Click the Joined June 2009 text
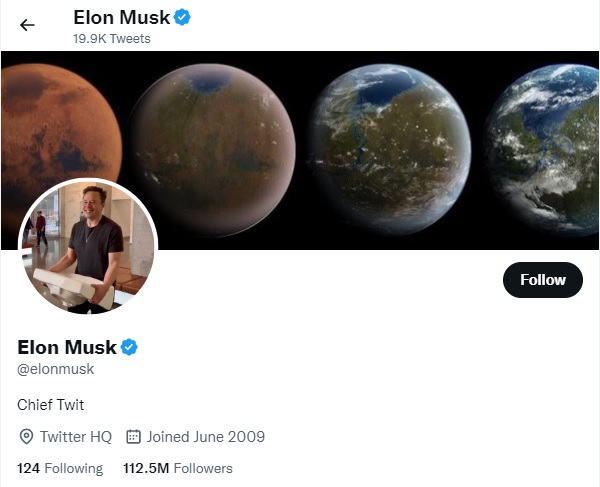 click(x=205, y=437)
